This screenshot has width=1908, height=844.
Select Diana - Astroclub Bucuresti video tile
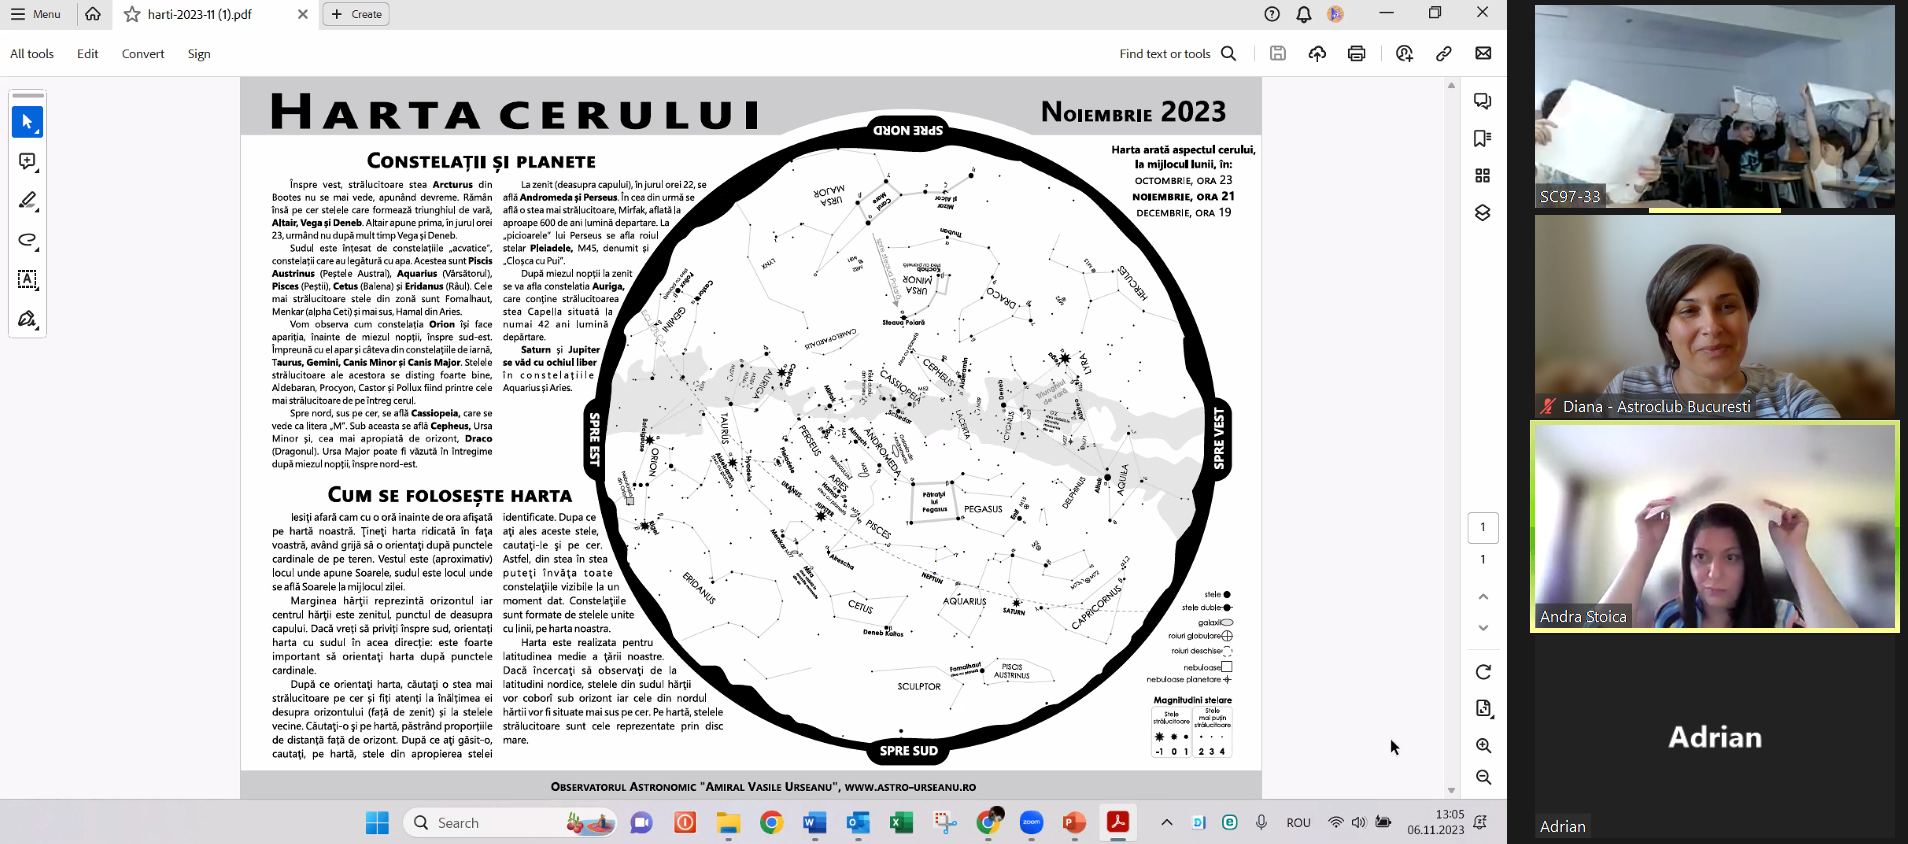click(x=1714, y=316)
